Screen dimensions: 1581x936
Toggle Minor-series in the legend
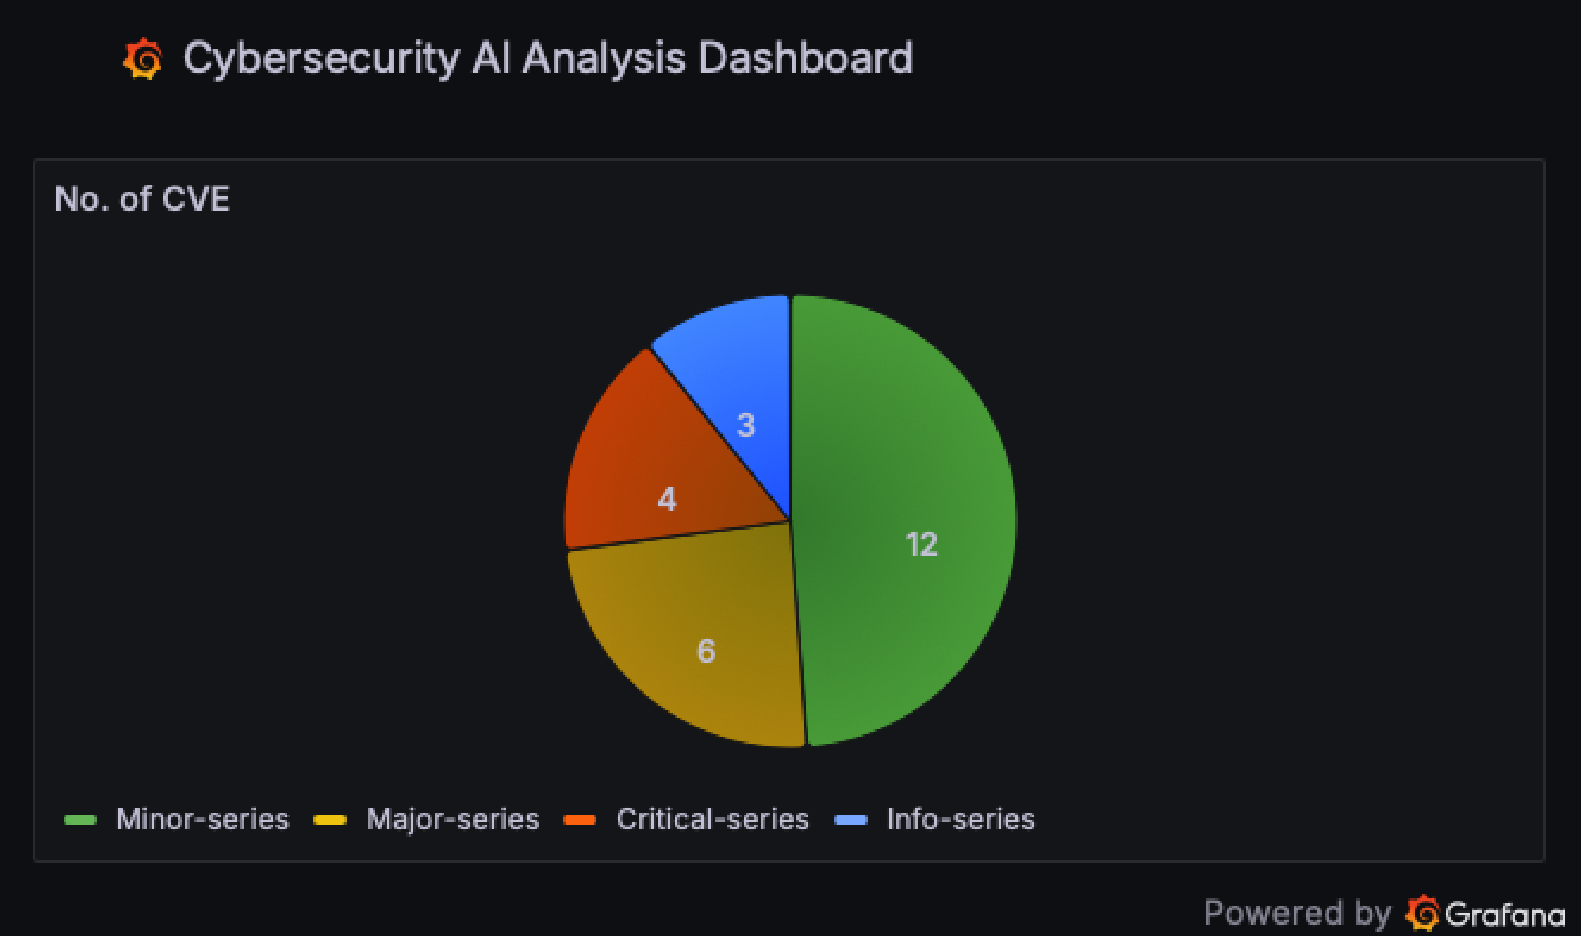coord(202,819)
